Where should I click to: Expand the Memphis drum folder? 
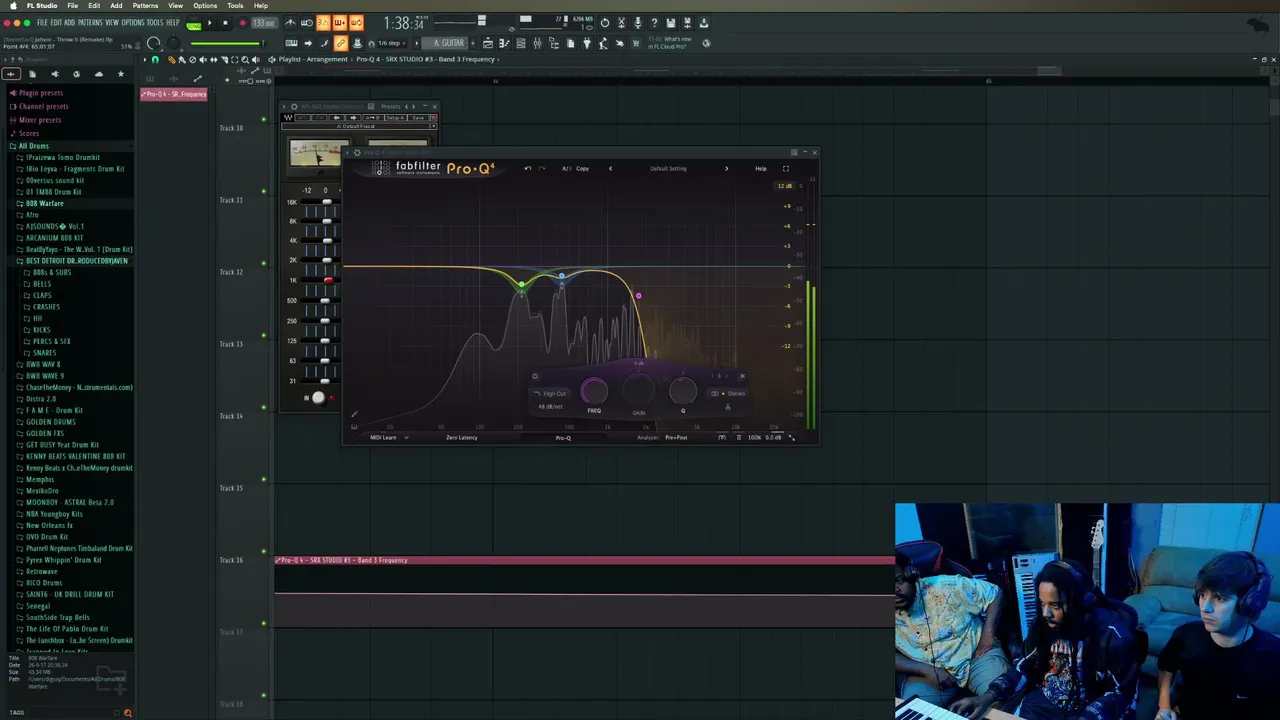(39, 479)
